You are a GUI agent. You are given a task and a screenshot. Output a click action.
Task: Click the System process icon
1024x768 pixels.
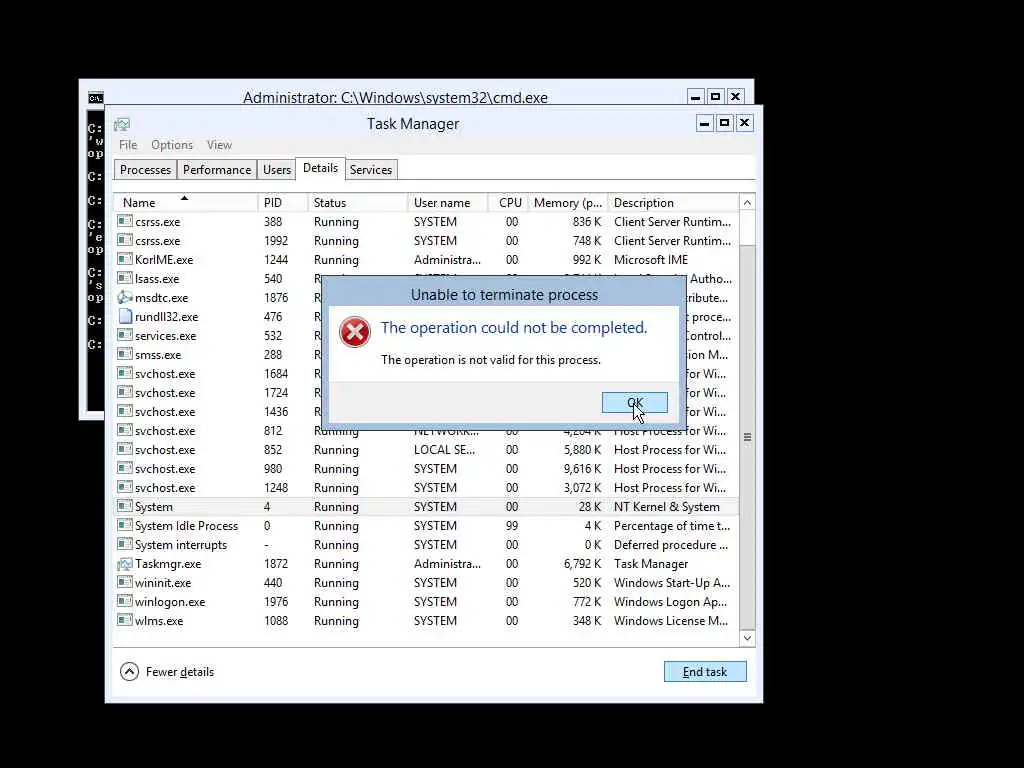[x=125, y=506]
